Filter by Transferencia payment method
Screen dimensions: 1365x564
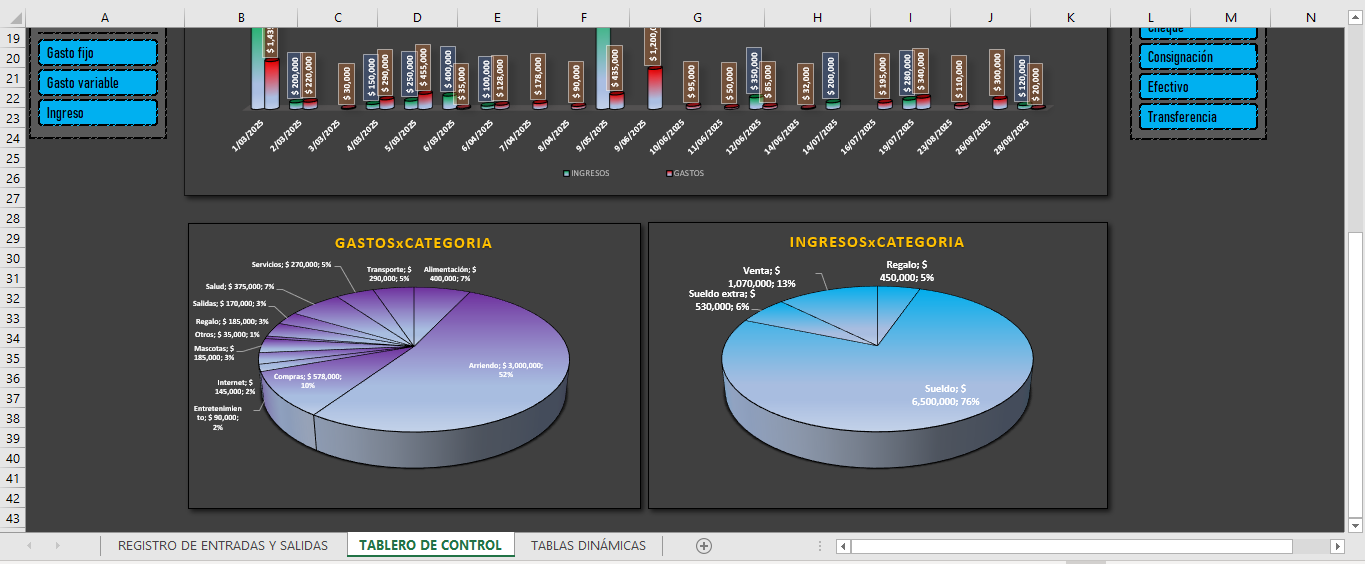[x=1197, y=117]
